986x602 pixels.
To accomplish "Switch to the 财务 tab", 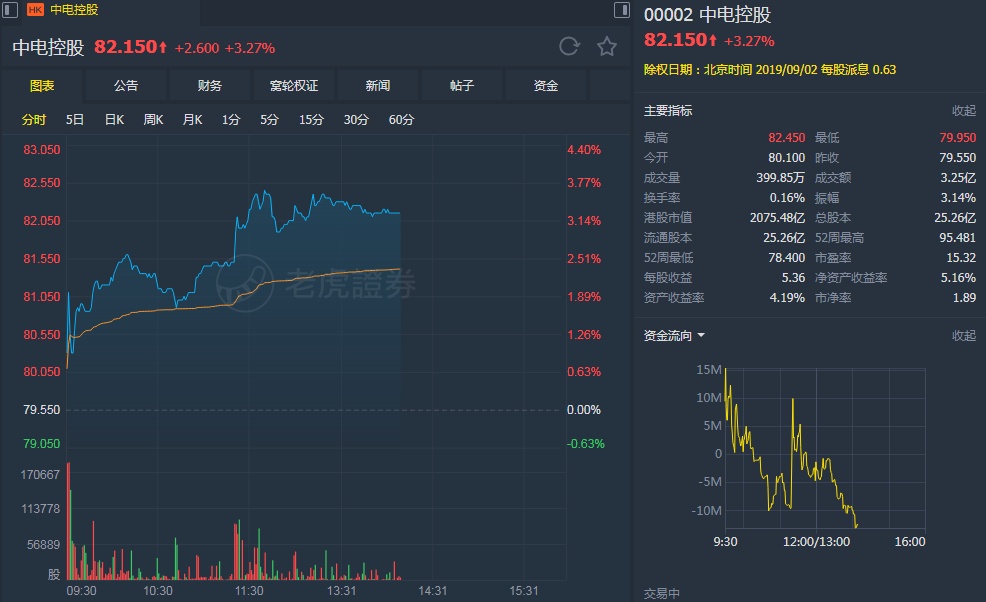I will tap(210, 86).
